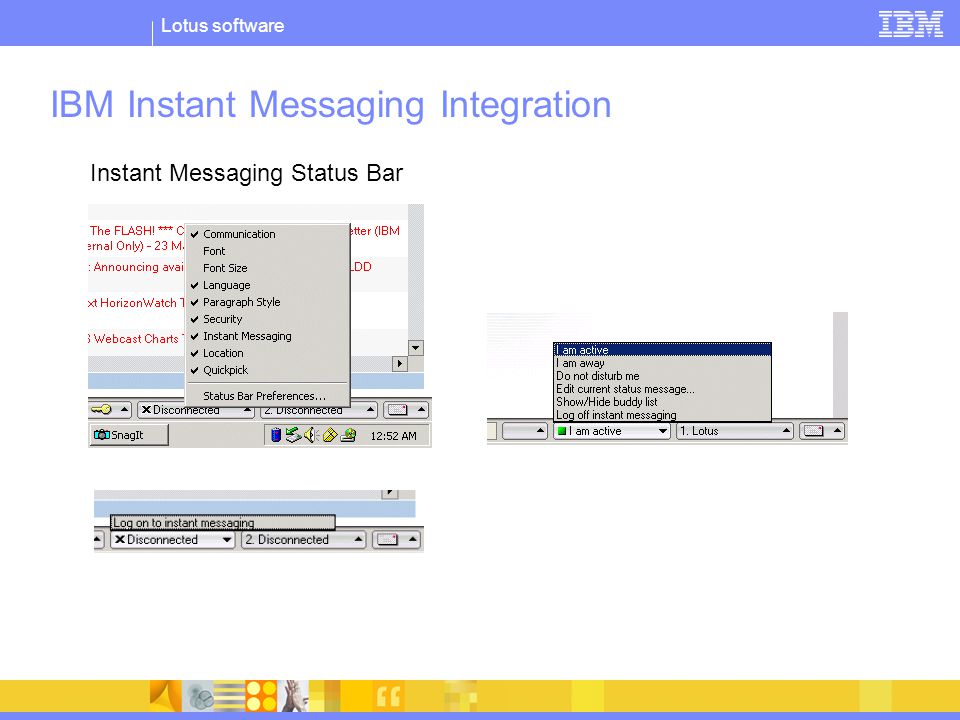Image resolution: width=960 pixels, height=720 pixels.
Task: Select I am active in status menu
Action: (662, 350)
